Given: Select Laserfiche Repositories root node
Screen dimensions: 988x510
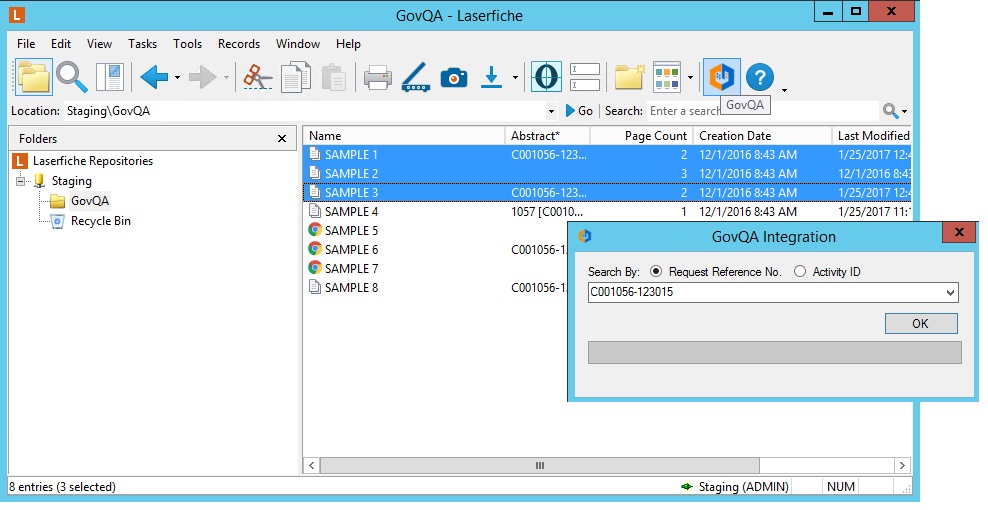Looking at the screenshot, I should click(x=93, y=161).
